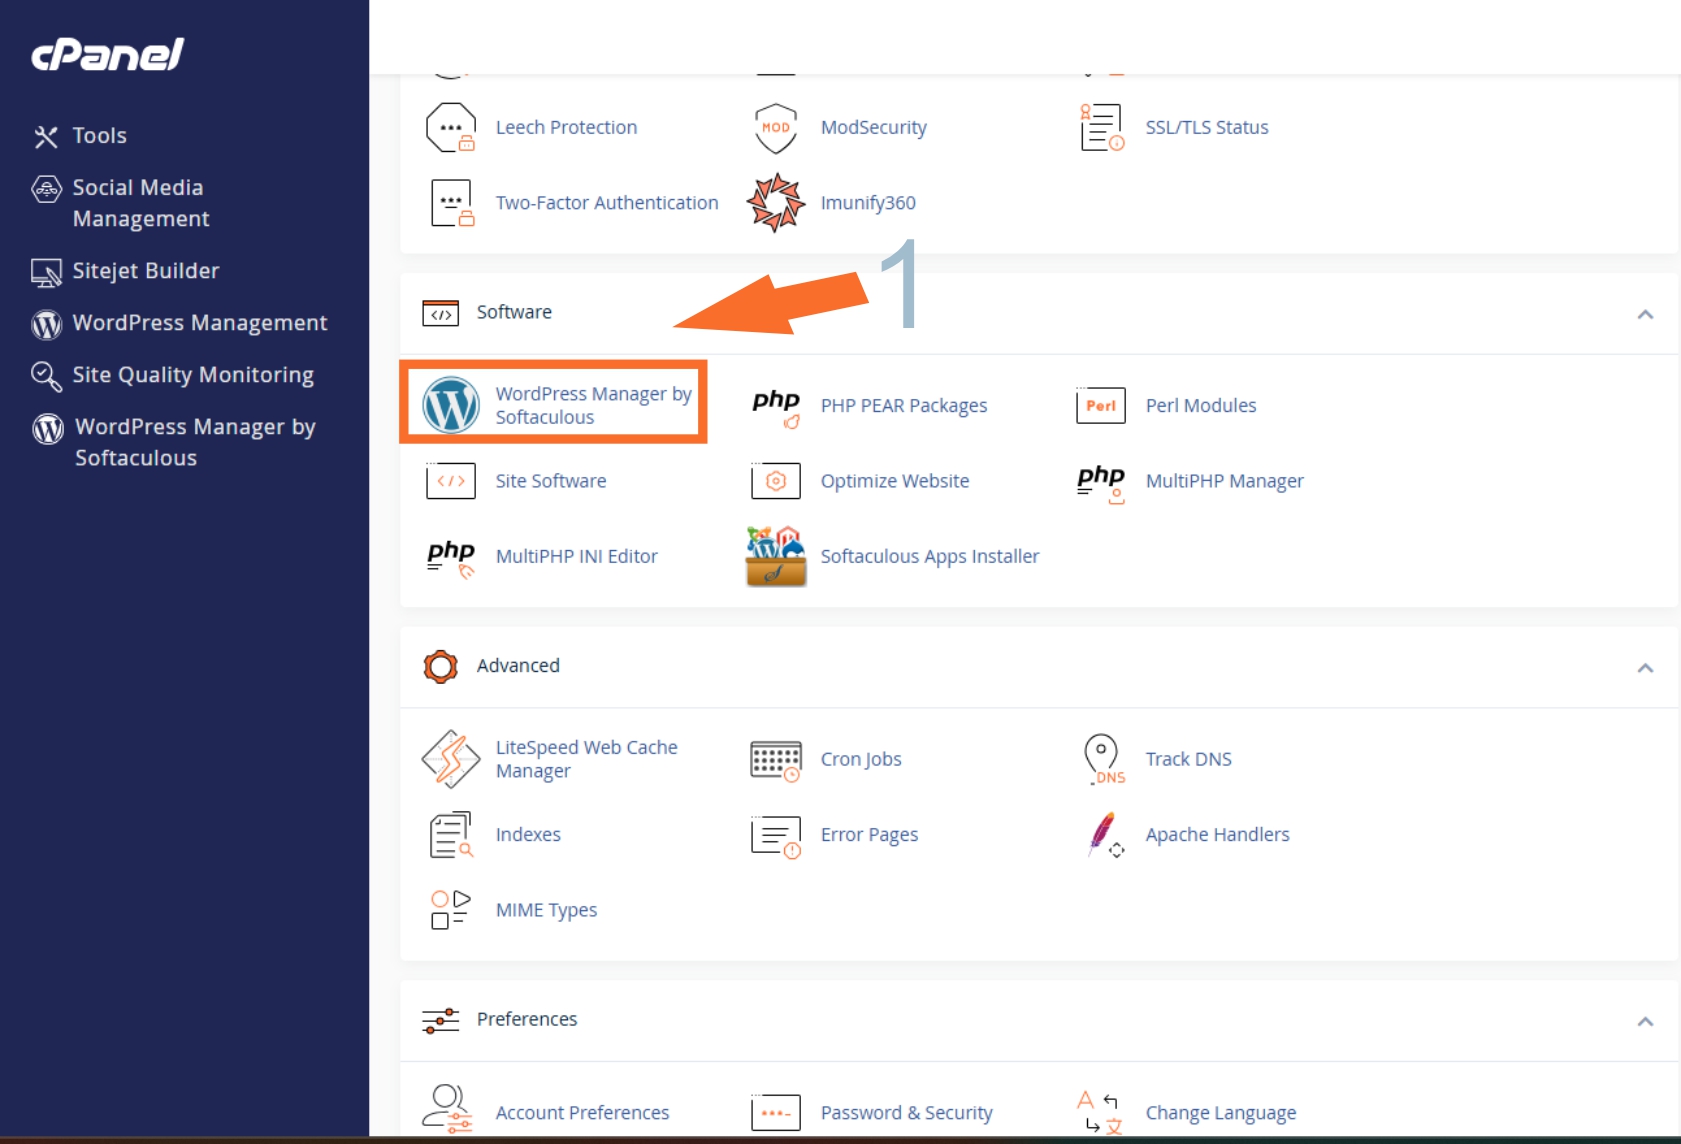The height and width of the screenshot is (1144, 1681).
Task: Click the Softaculous Apps Installer toolbox icon
Action: pyautogui.click(x=776, y=556)
